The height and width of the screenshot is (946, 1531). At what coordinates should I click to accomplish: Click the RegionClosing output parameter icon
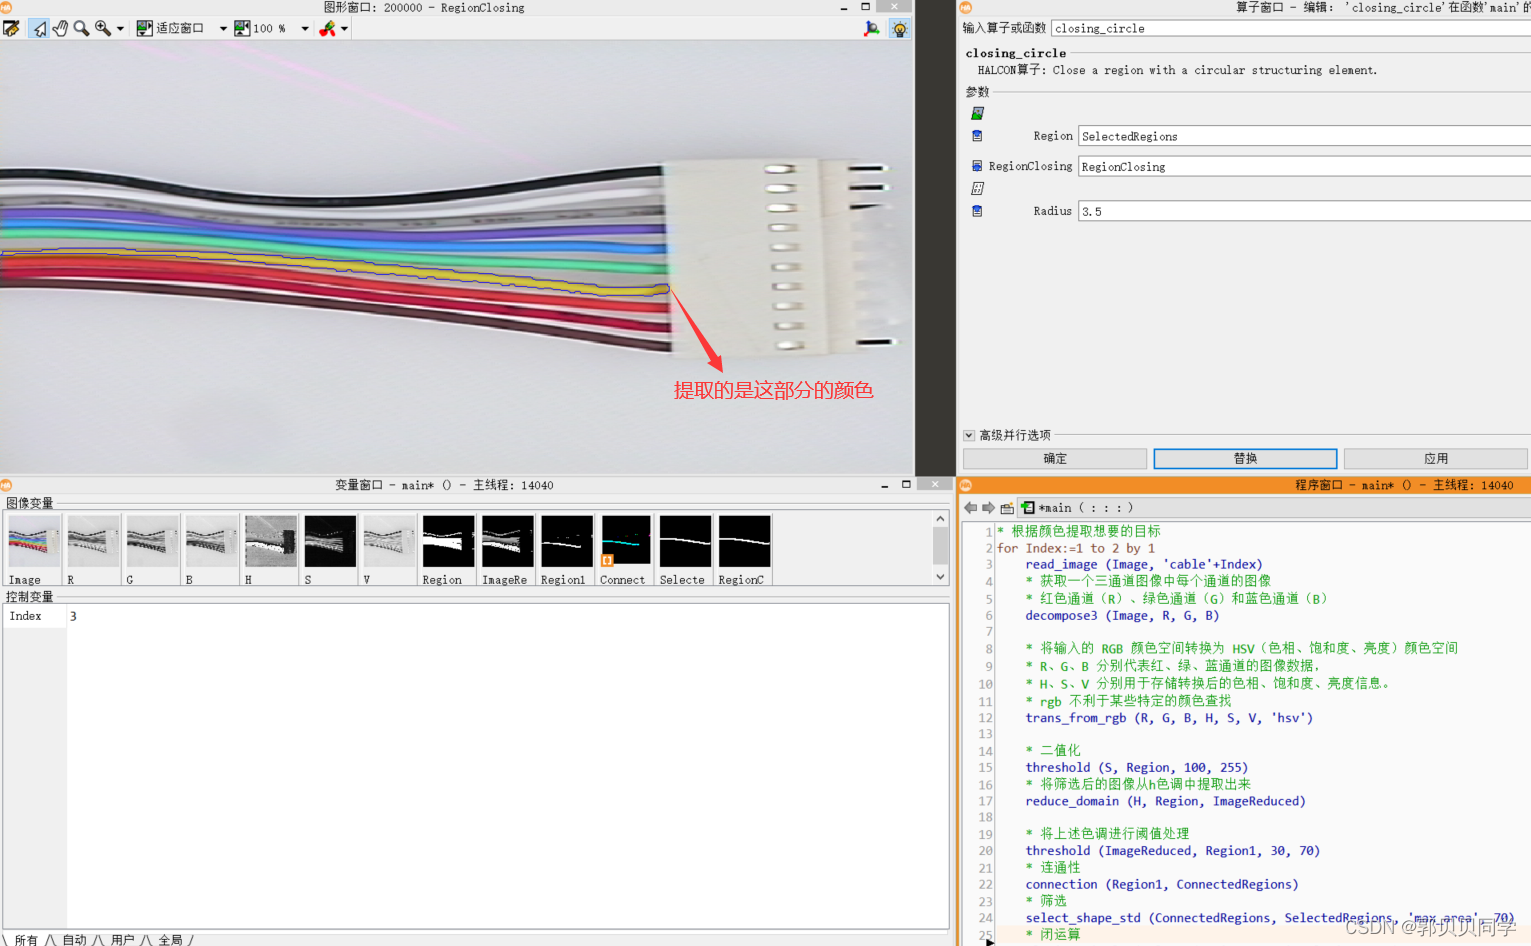pos(977,166)
